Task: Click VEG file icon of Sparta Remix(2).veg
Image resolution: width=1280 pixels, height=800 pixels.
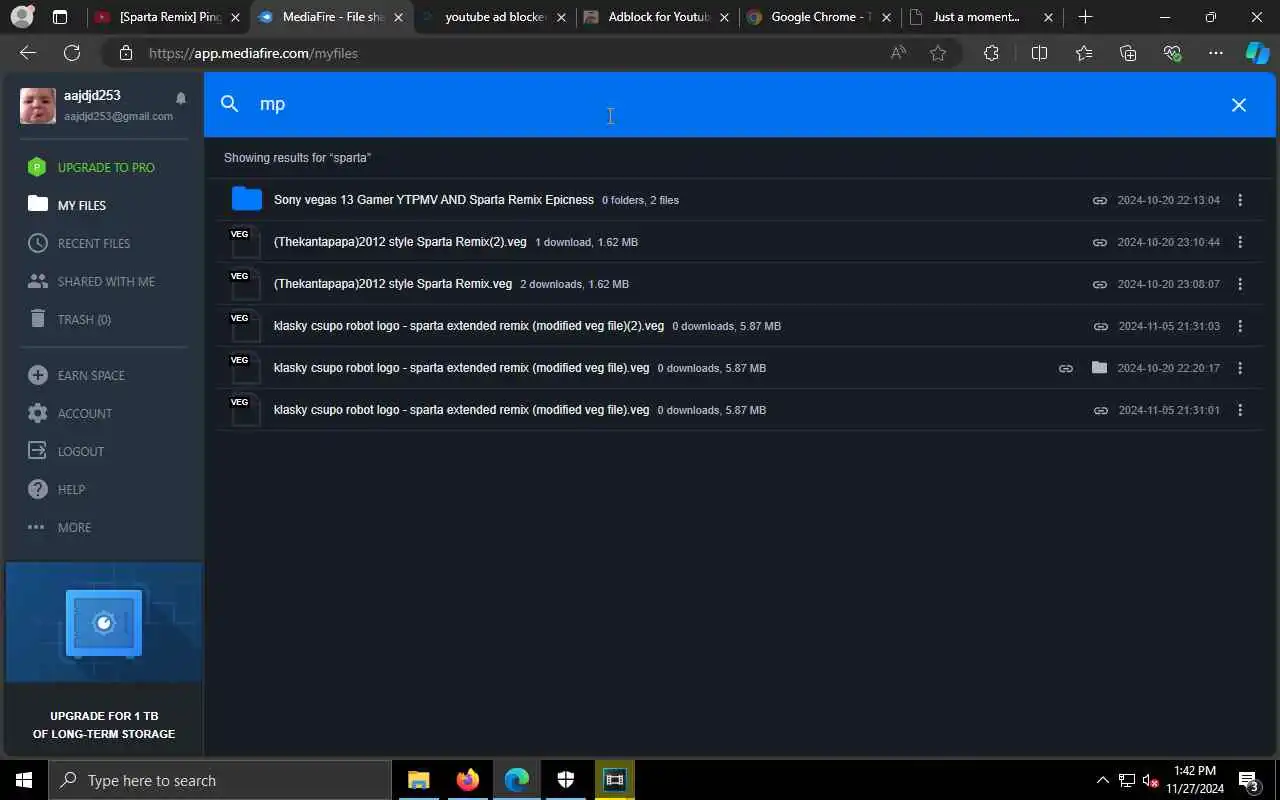Action: coord(245,241)
